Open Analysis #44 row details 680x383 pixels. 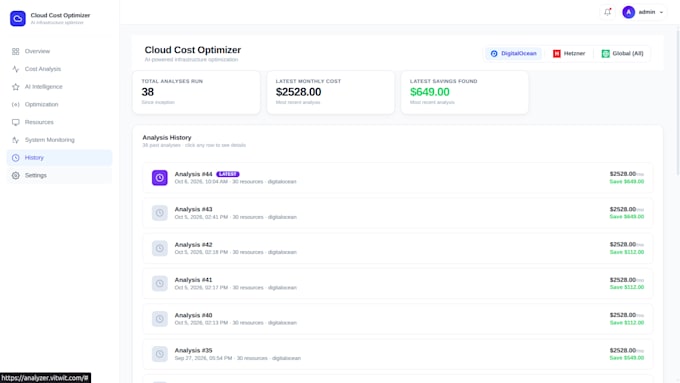(398, 178)
